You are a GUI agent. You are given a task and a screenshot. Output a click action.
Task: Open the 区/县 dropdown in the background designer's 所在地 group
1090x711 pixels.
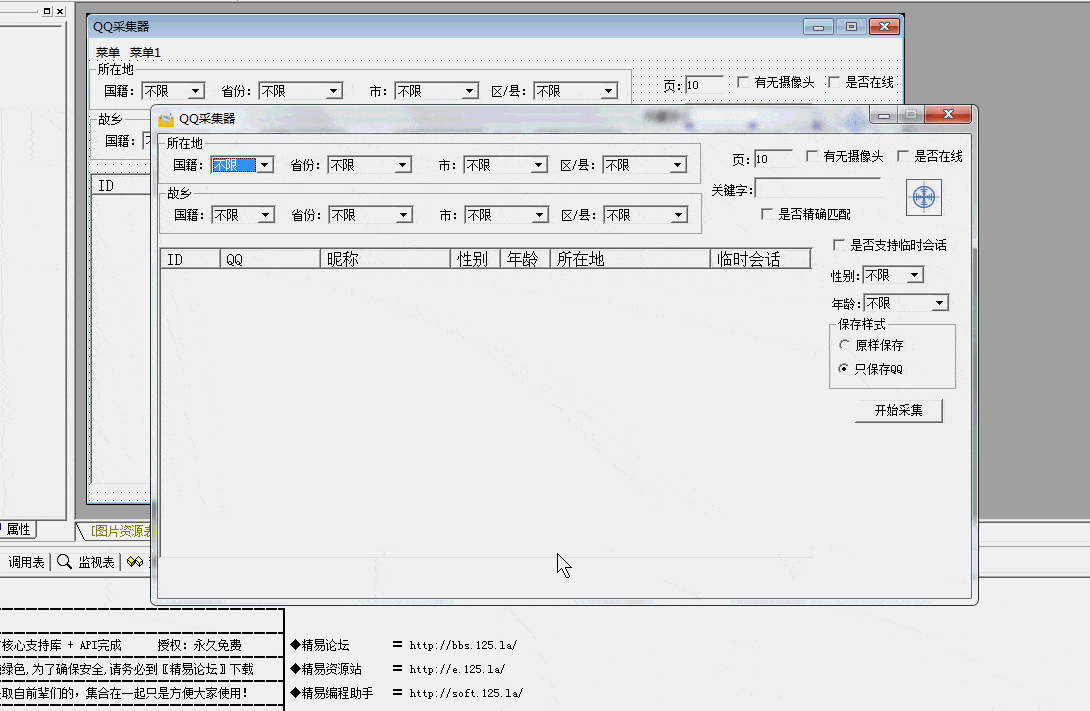click(x=609, y=91)
